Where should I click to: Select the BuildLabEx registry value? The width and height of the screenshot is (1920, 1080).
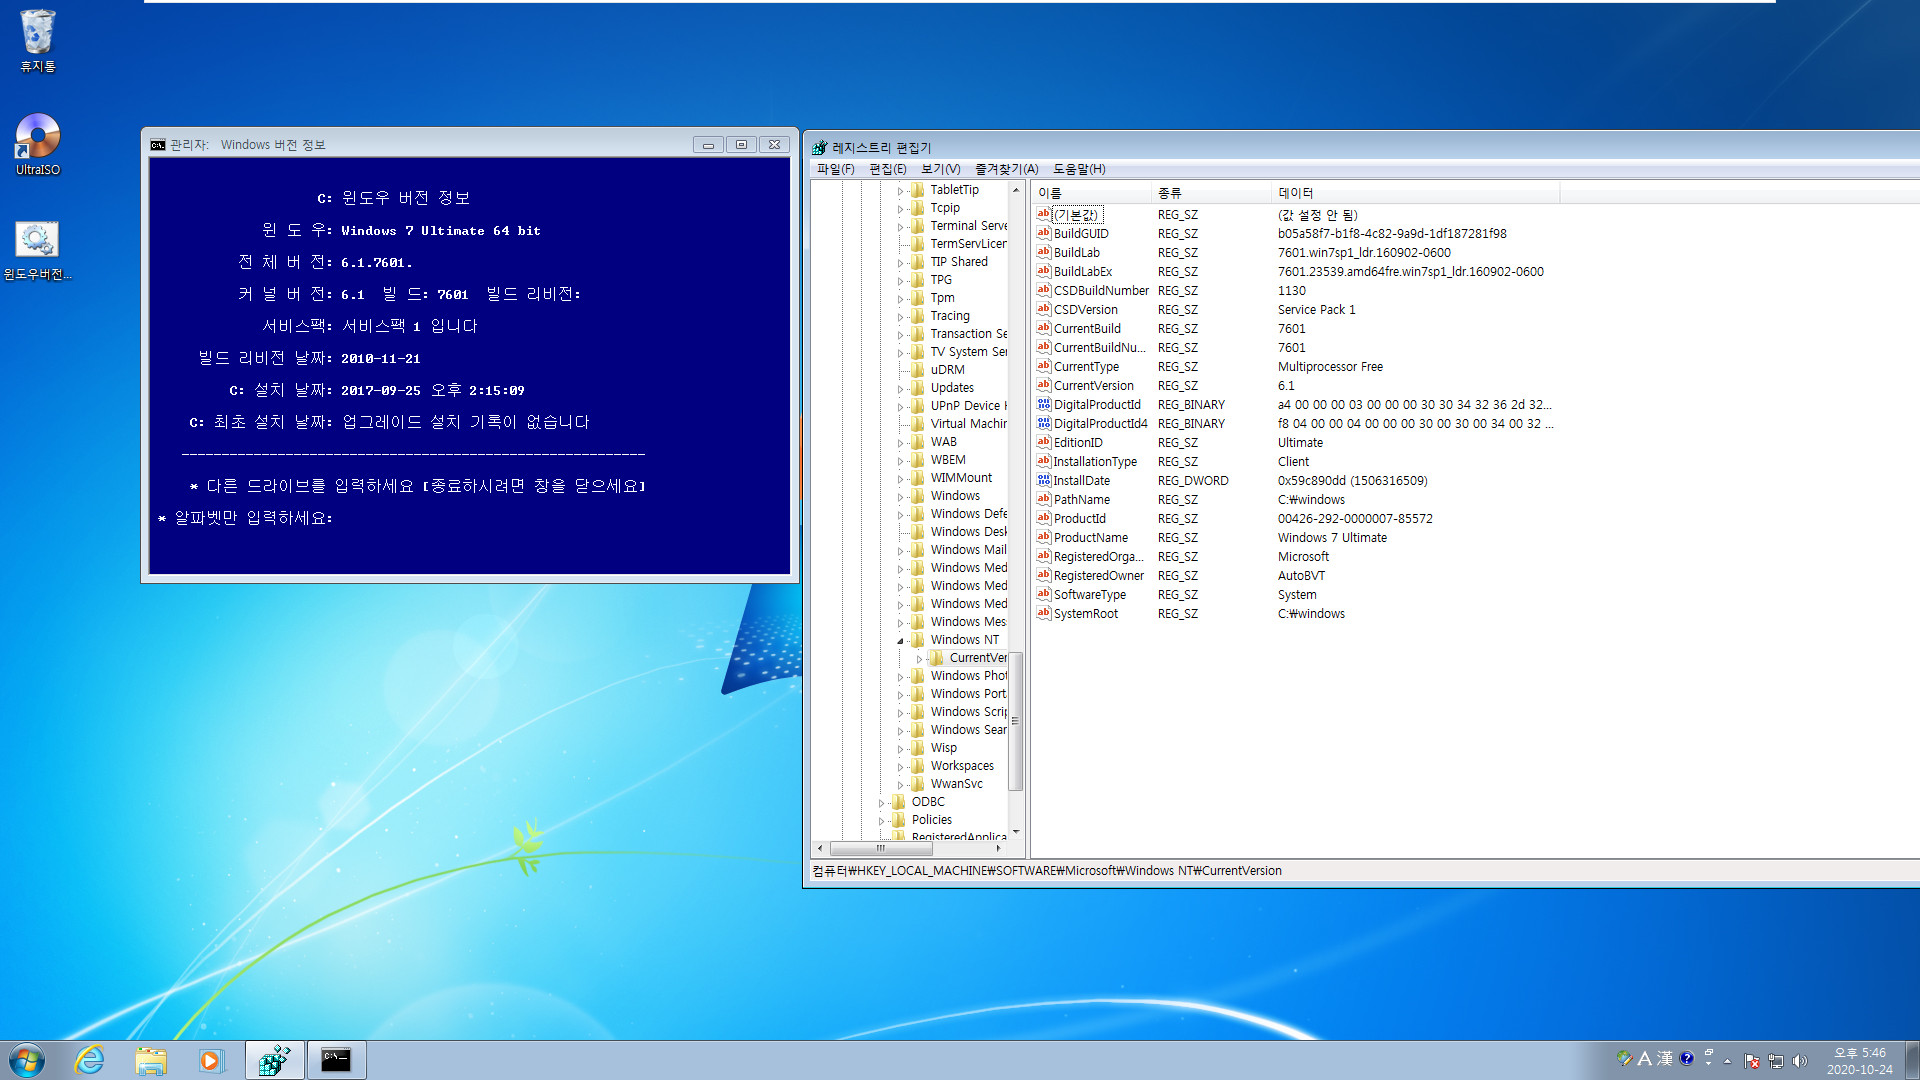[1083, 272]
